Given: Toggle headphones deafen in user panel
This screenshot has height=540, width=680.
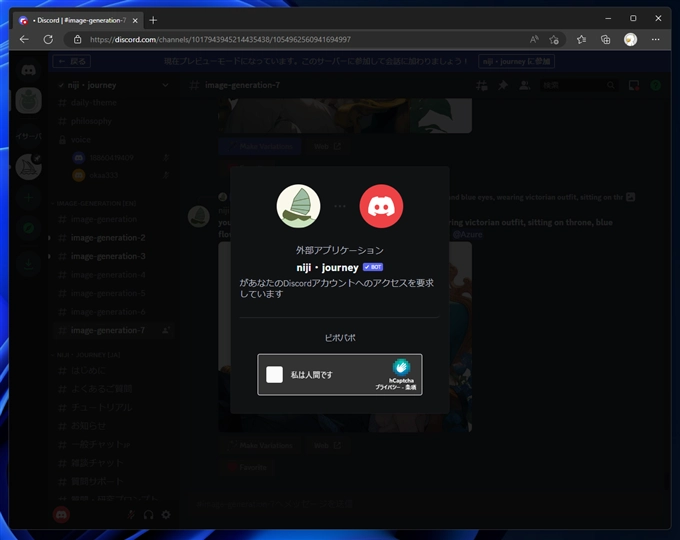Looking at the screenshot, I should (148, 515).
